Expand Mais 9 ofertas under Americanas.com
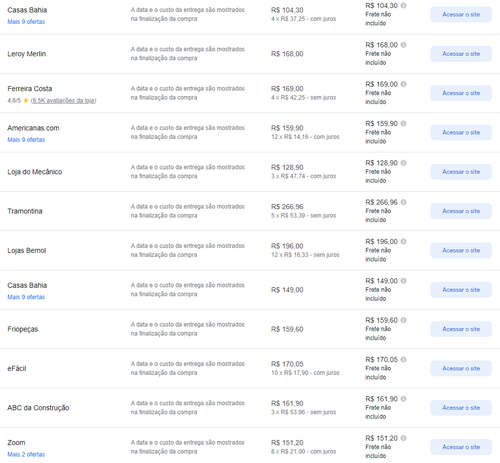Viewport: 500px width, 463px height. click(x=26, y=140)
